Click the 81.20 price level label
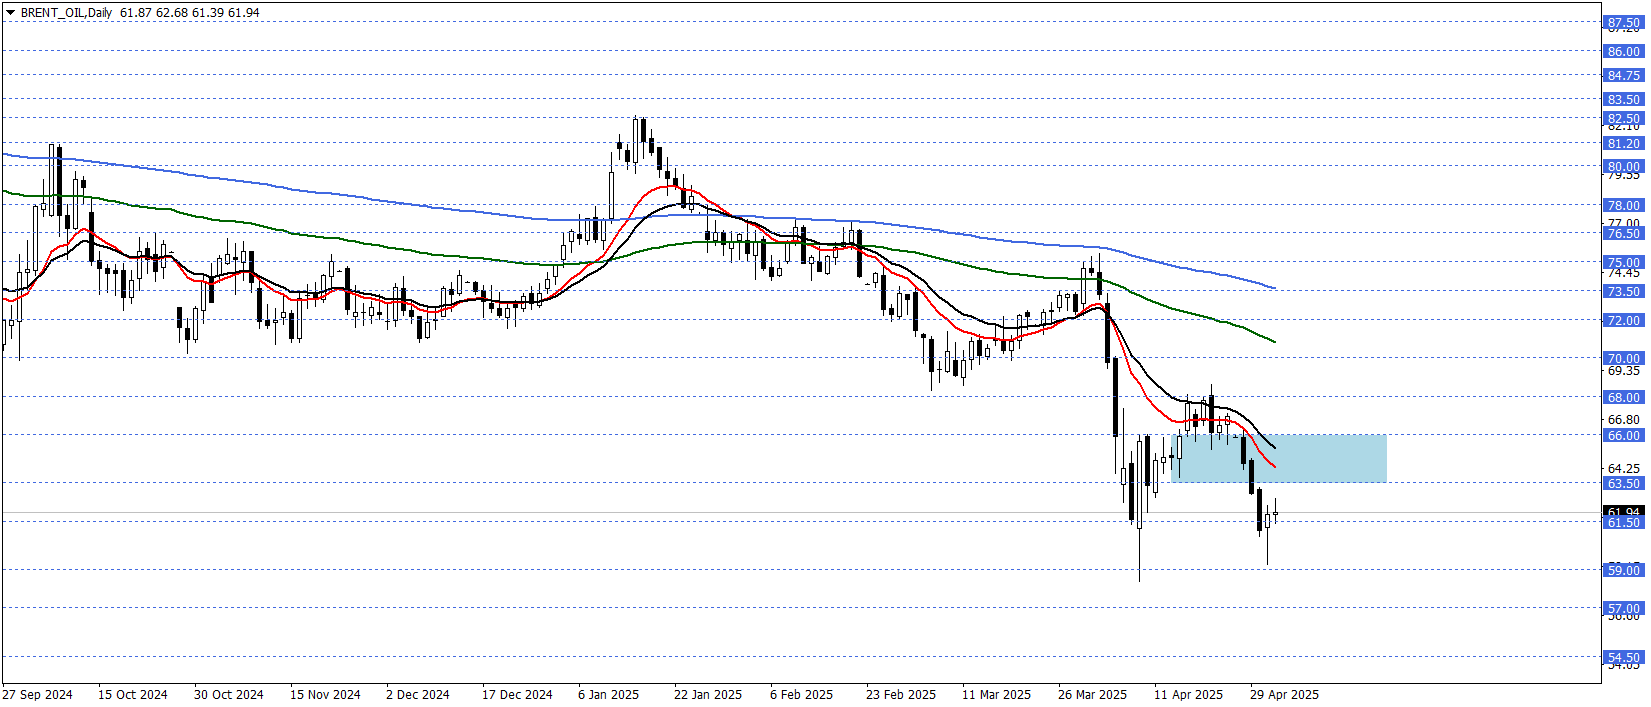 [1624, 143]
